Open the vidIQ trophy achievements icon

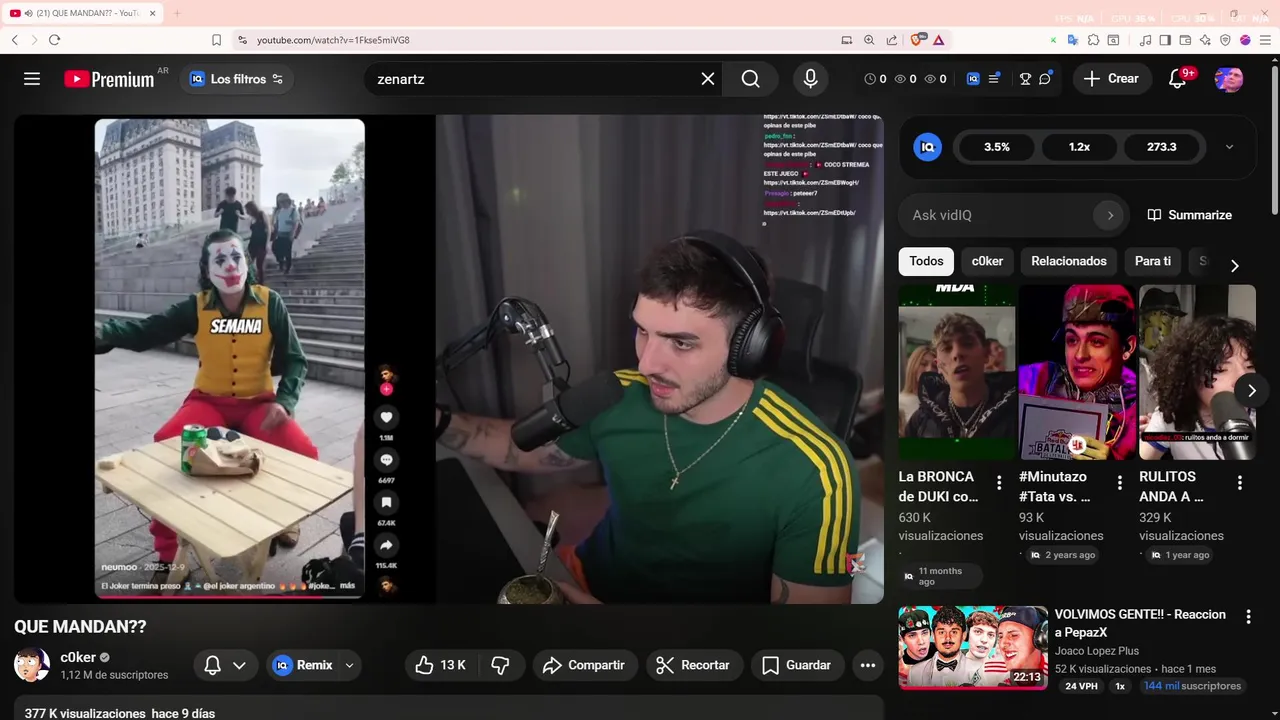(x=1025, y=79)
